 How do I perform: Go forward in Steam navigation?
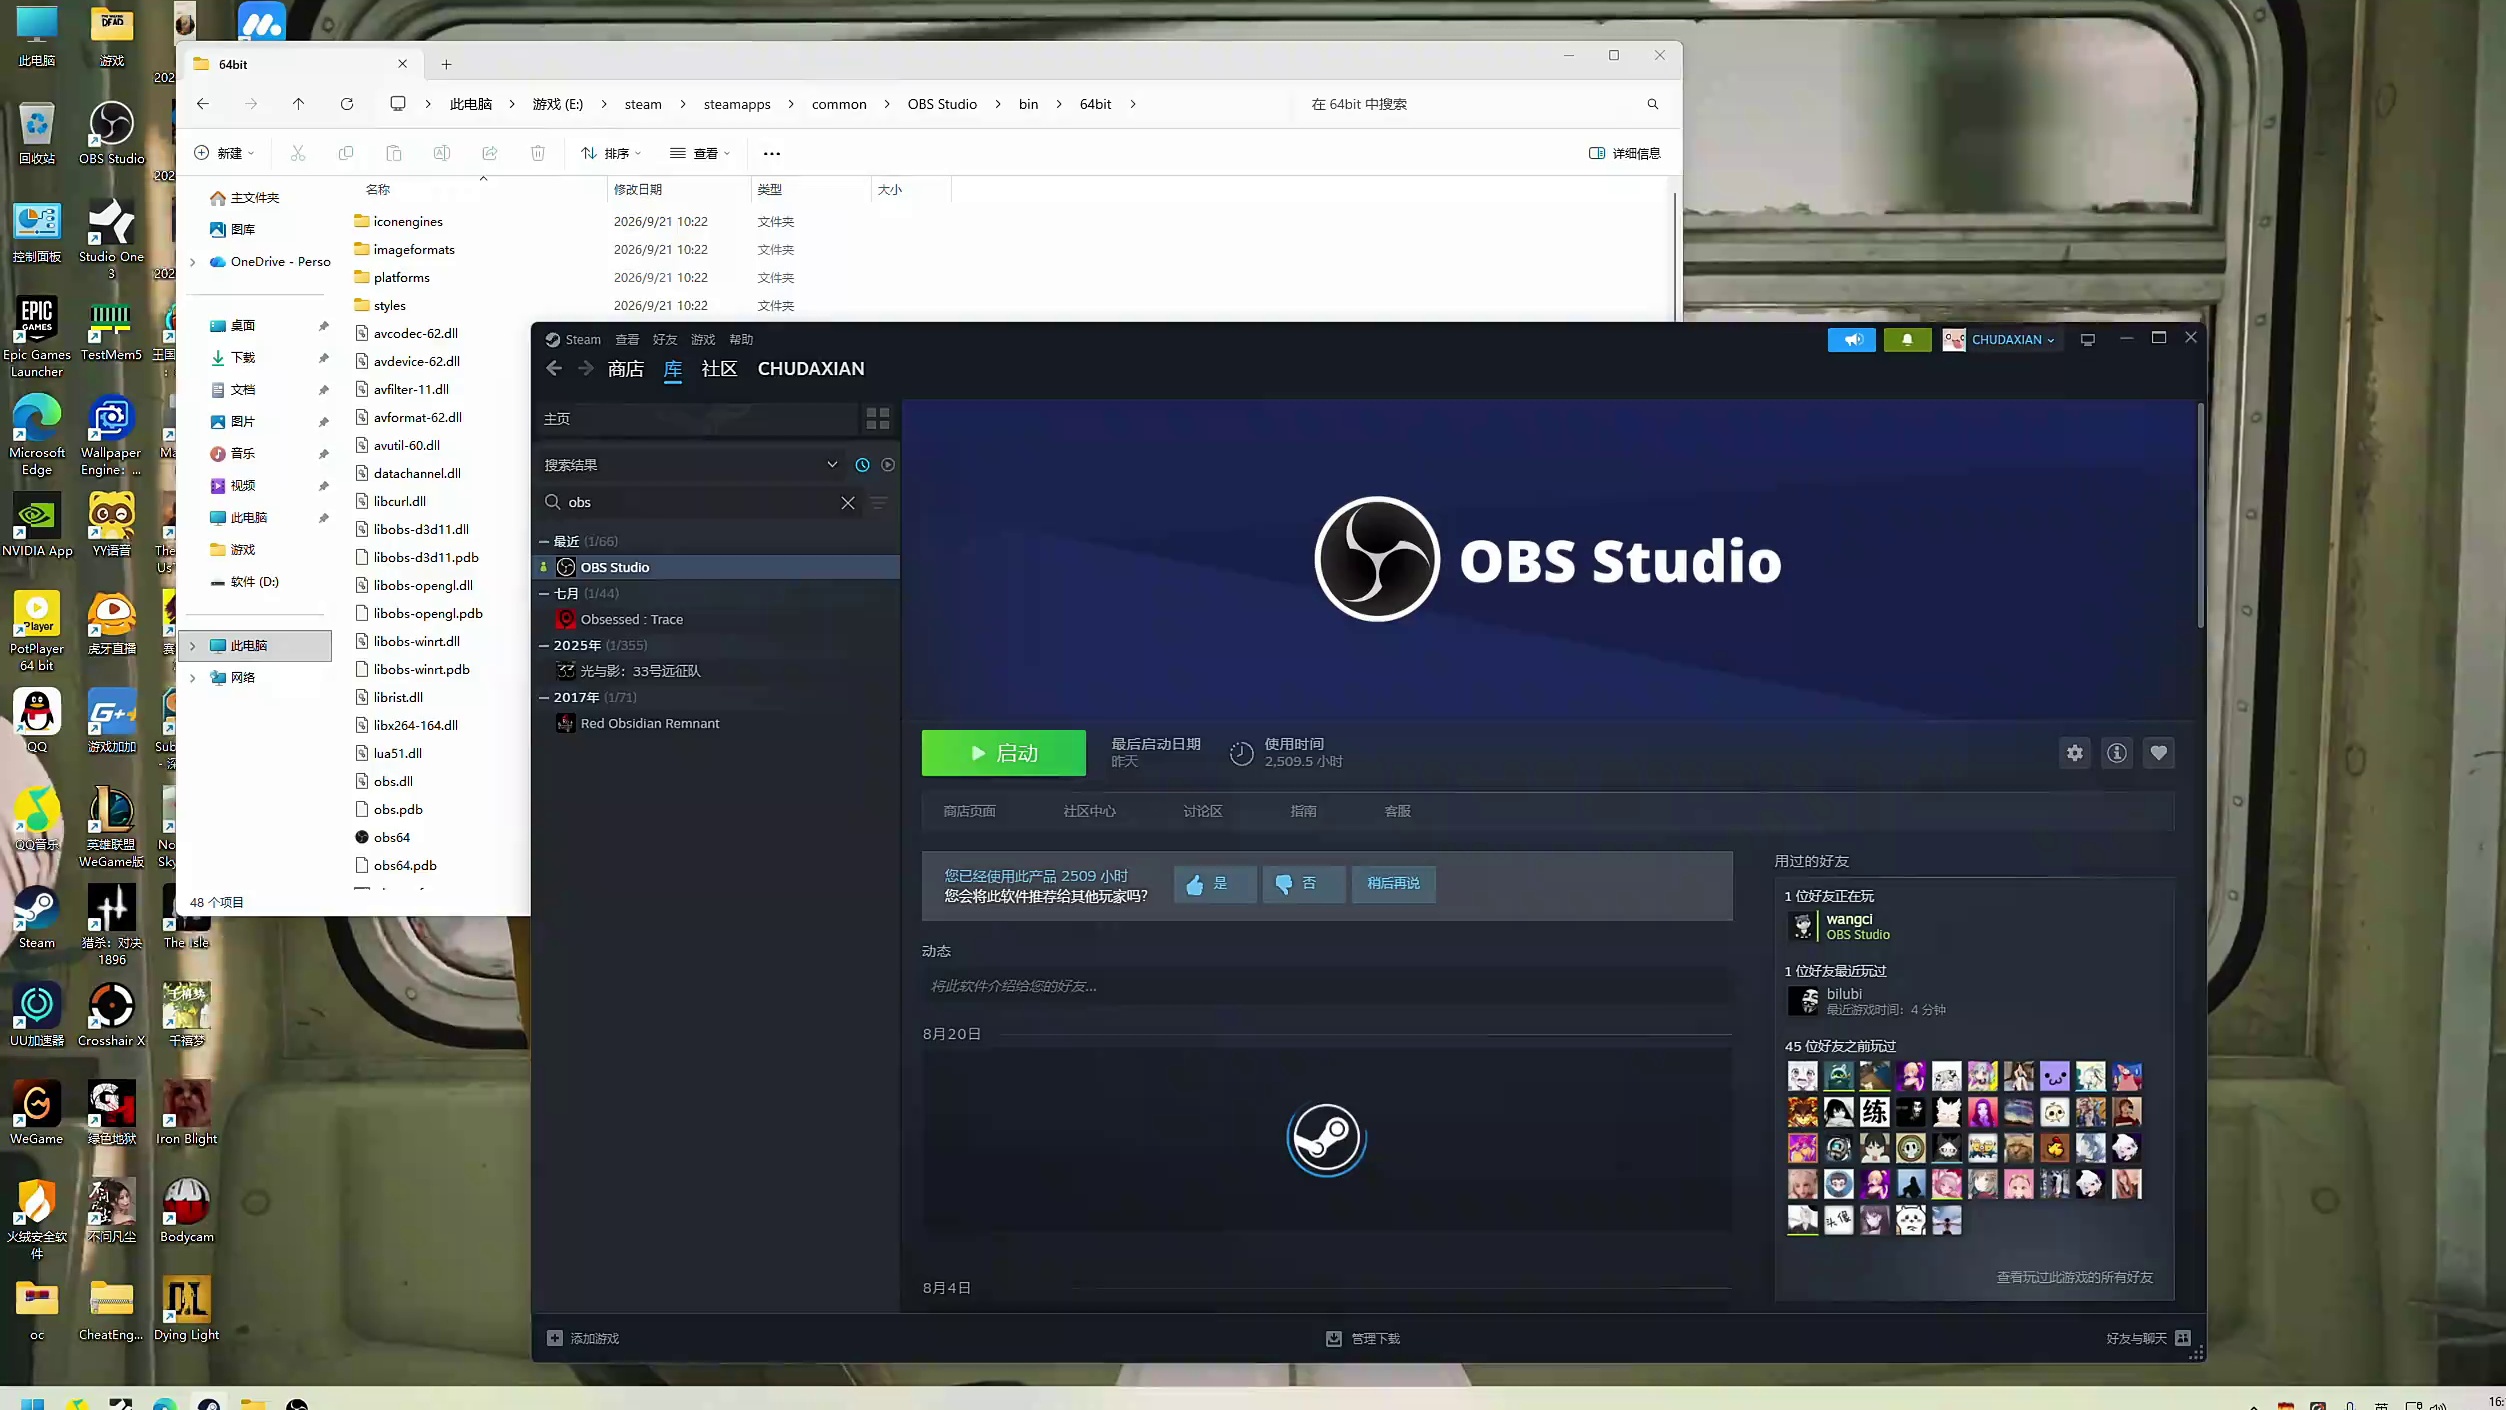point(586,369)
